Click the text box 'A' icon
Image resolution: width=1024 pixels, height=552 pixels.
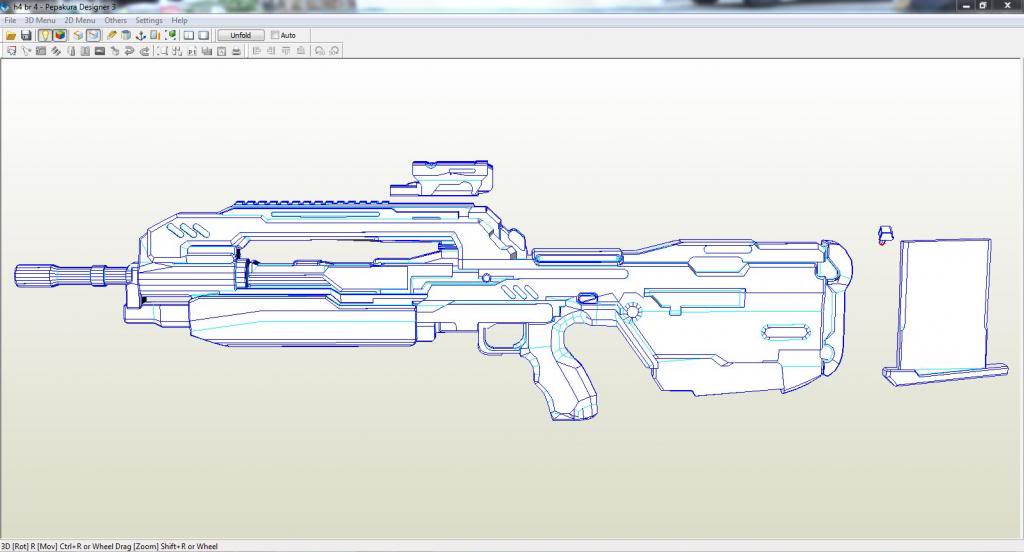click(x=221, y=51)
